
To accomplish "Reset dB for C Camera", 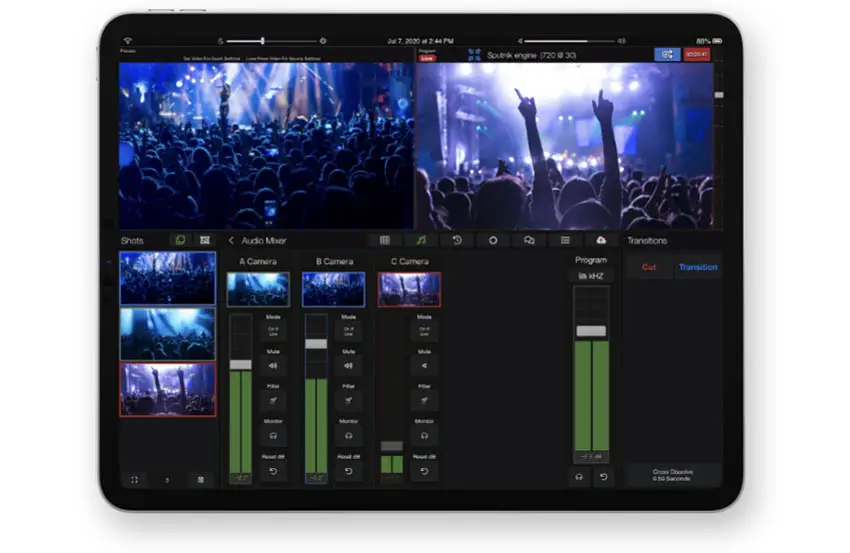I will pos(424,472).
